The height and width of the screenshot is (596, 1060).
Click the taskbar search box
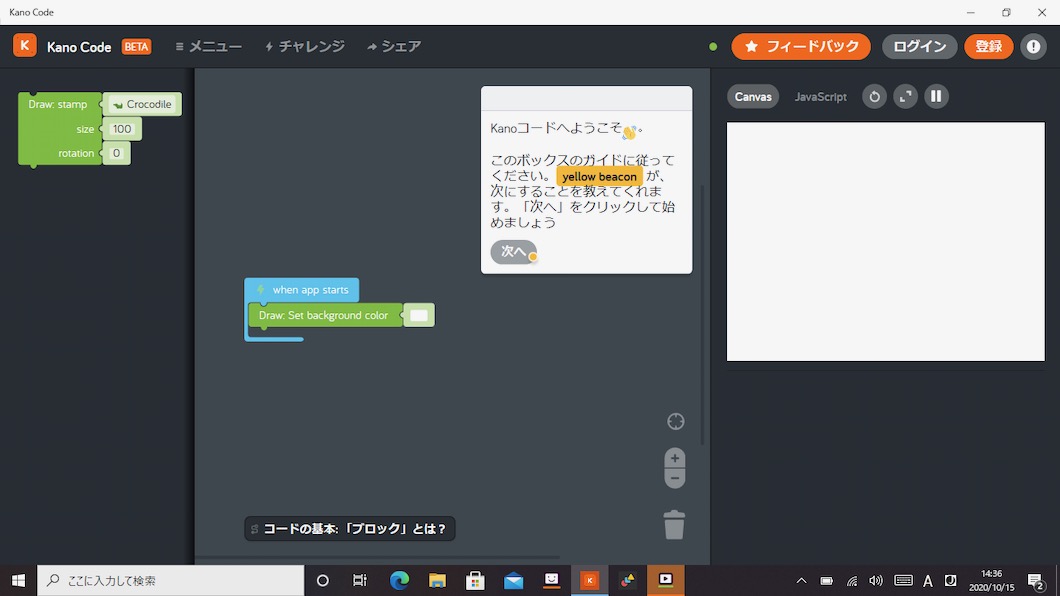pos(170,580)
